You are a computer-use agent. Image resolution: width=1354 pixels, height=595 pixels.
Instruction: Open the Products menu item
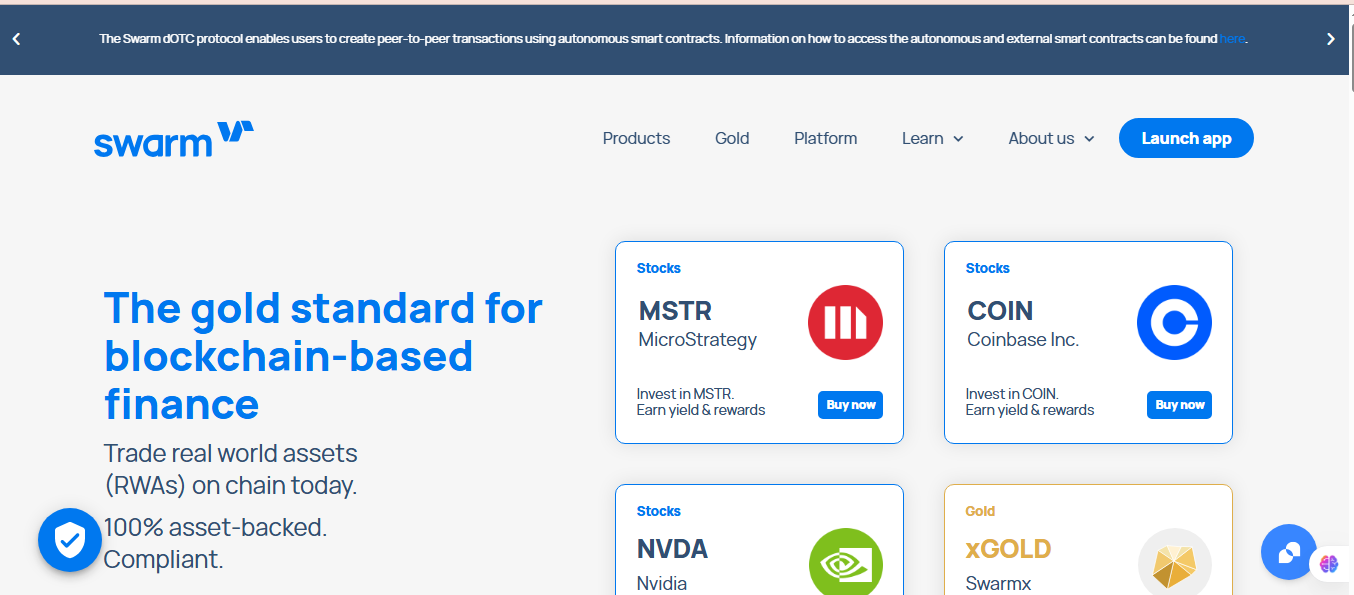[636, 138]
